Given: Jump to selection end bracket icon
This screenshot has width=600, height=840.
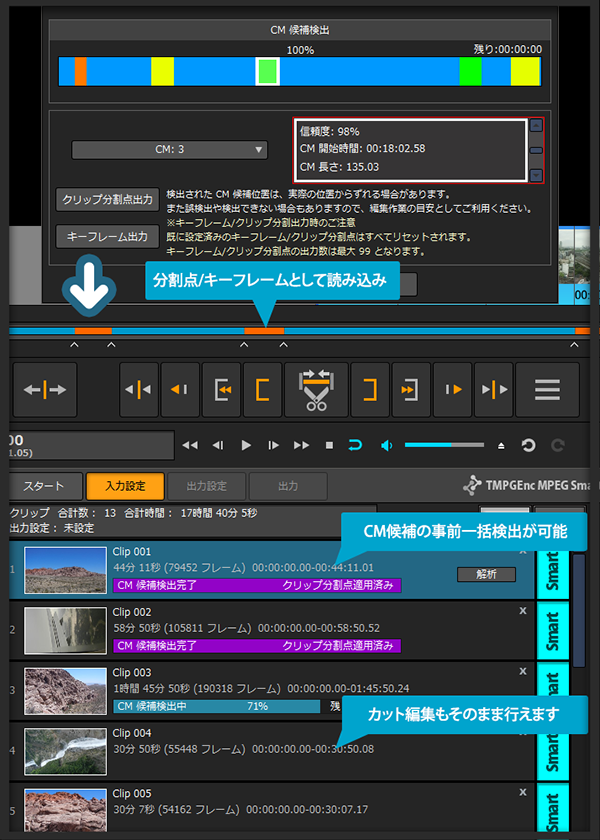Looking at the screenshot, I should (411, 389).
